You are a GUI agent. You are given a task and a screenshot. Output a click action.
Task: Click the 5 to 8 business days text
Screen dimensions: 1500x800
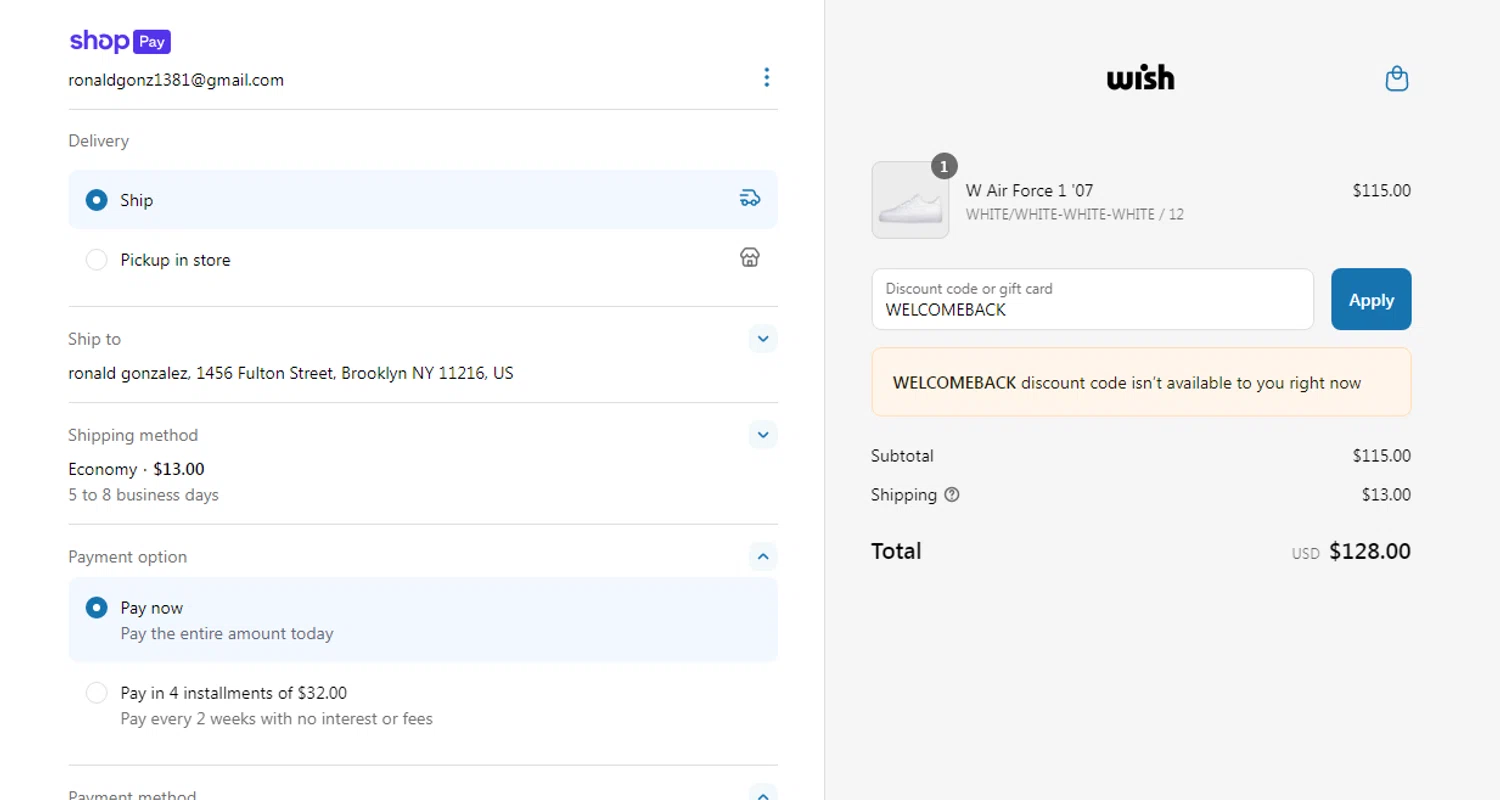tap(143, 495)
